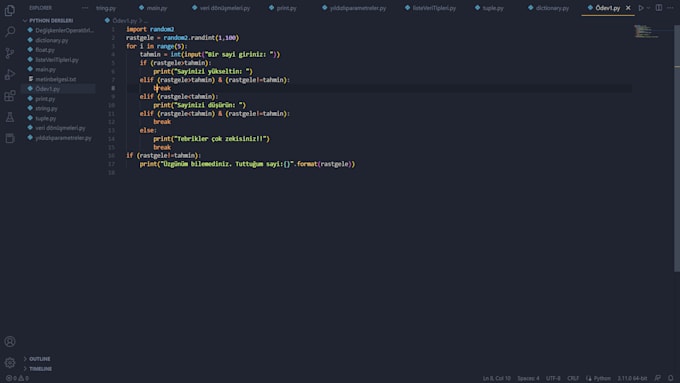
Task: Open the Accounts menu icon
Action: 10,341
